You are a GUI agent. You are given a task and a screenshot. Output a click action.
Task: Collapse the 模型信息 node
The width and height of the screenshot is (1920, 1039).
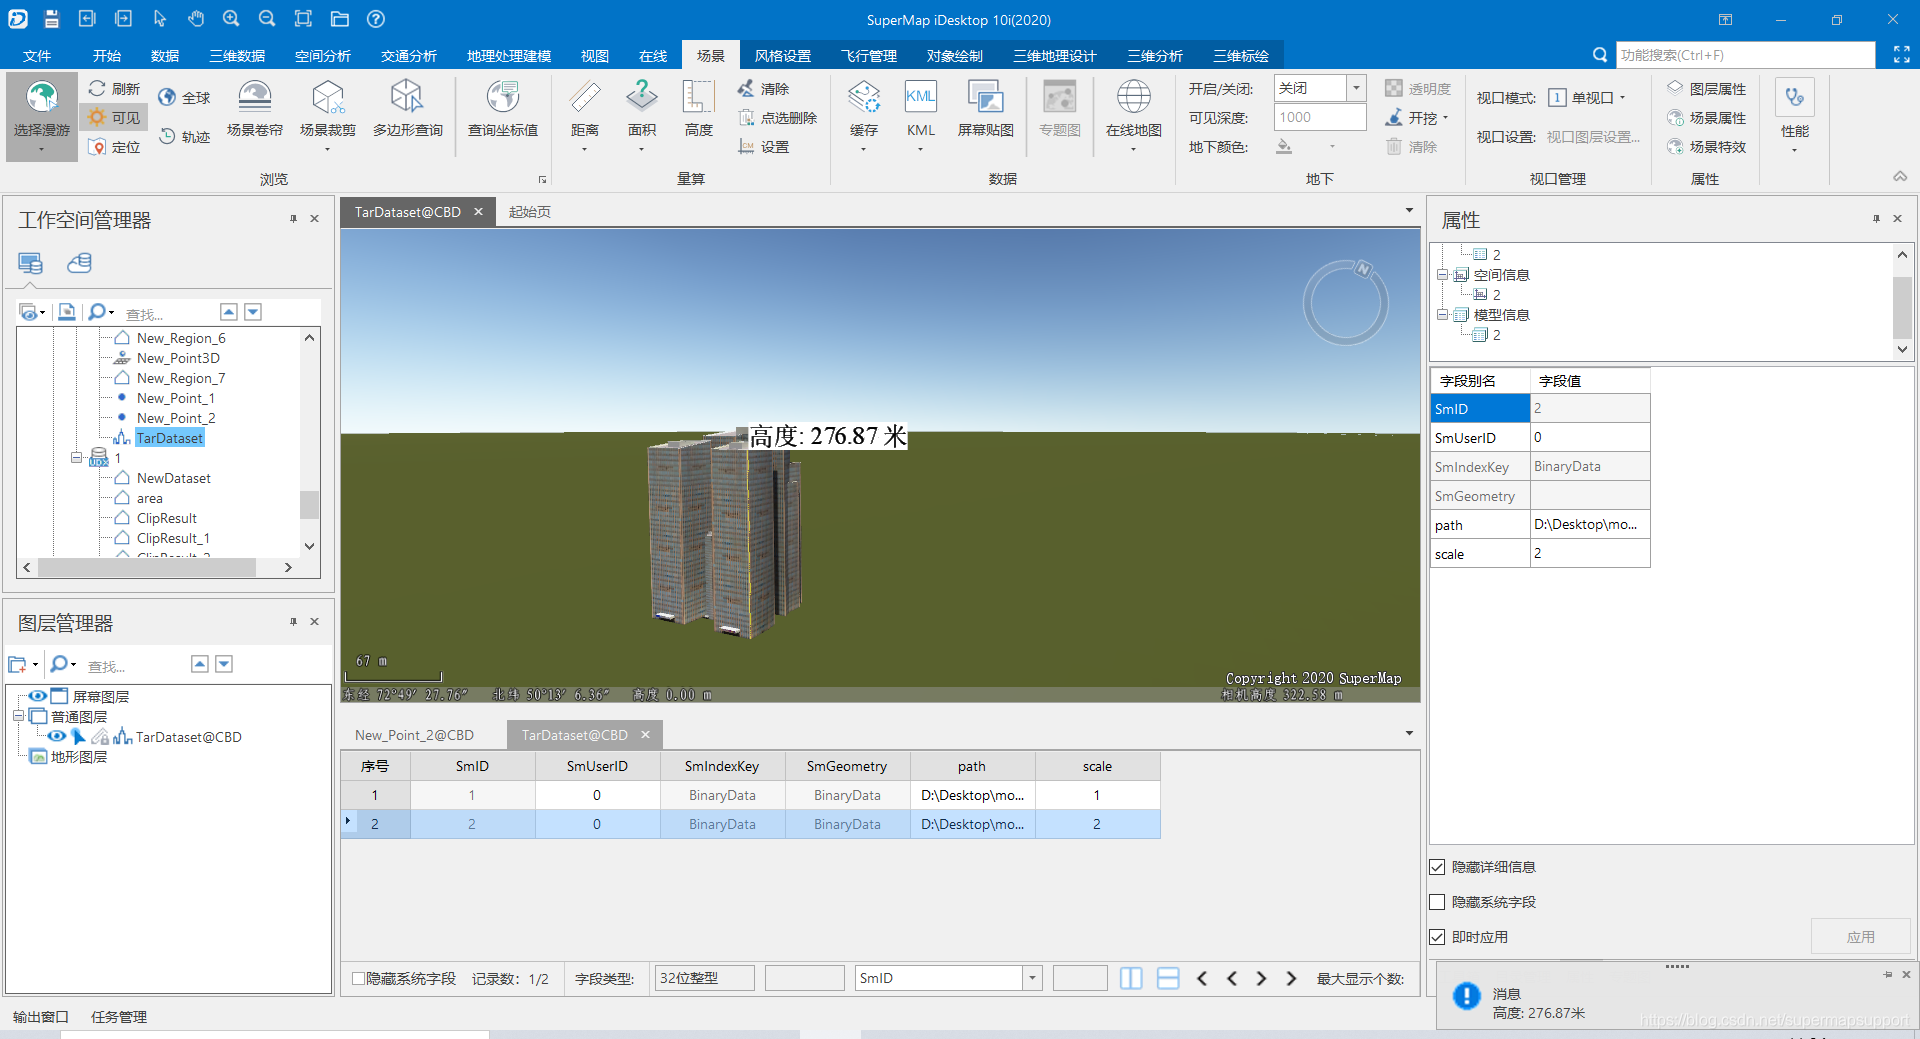point(1442,314)
